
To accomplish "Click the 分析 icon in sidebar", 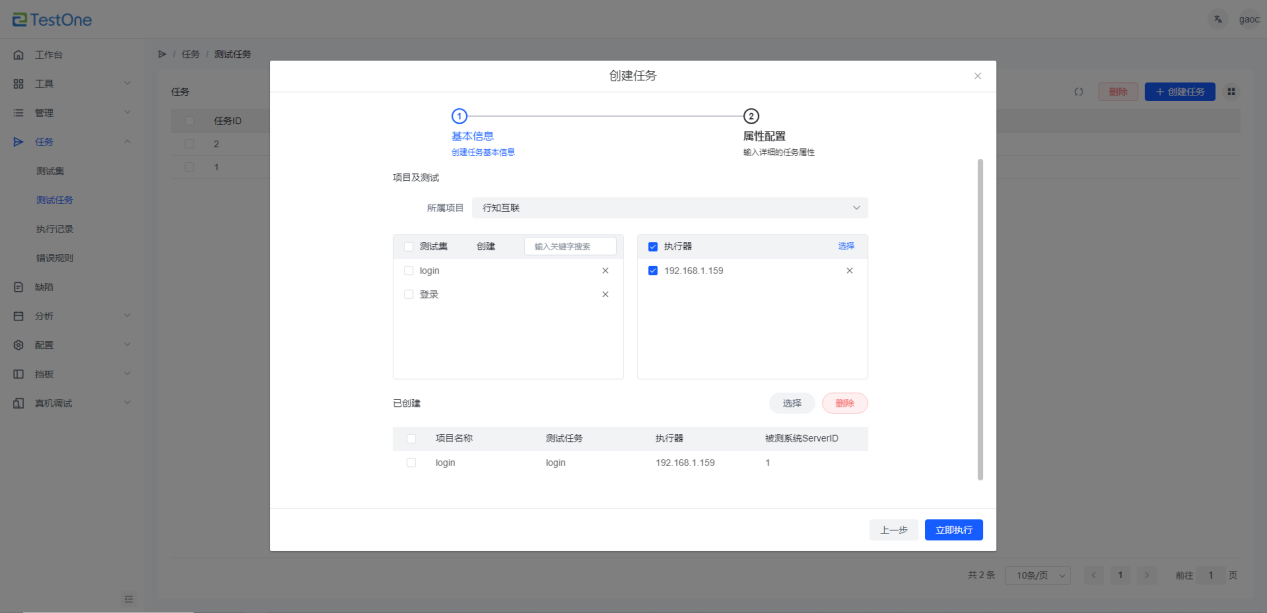I will coord(18,316).
